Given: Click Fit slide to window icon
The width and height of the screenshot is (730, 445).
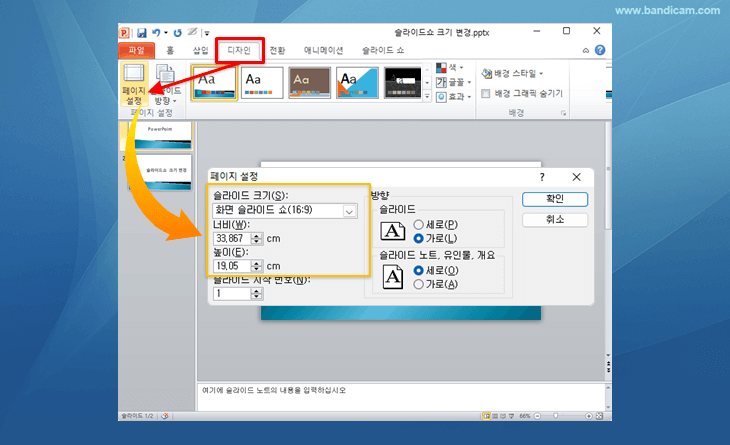Looking at the screenshot, I should coord(599,416).
